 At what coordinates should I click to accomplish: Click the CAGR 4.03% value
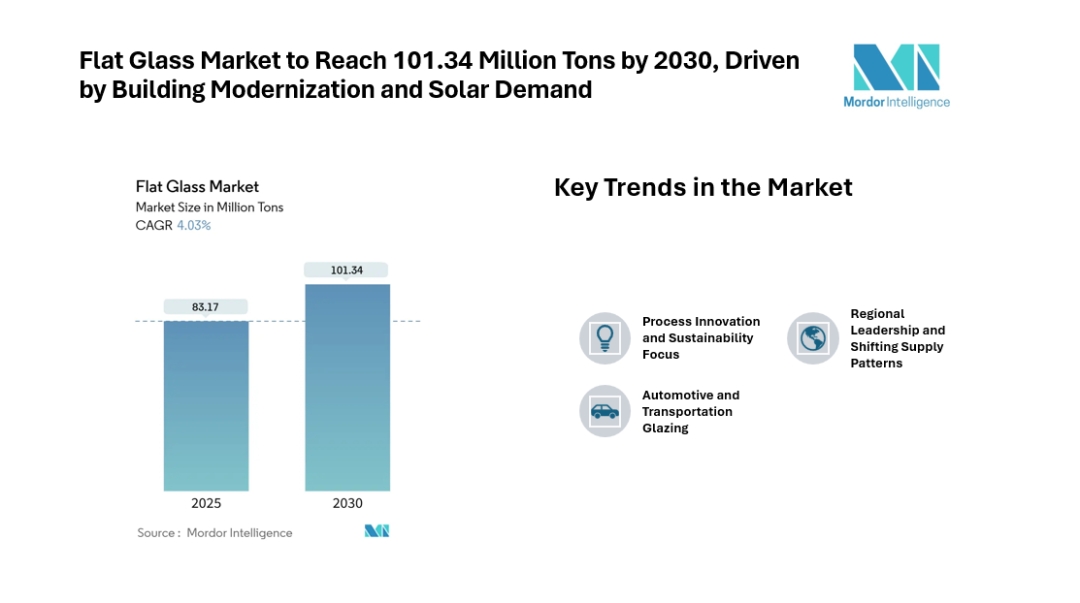tap(194, 226)
